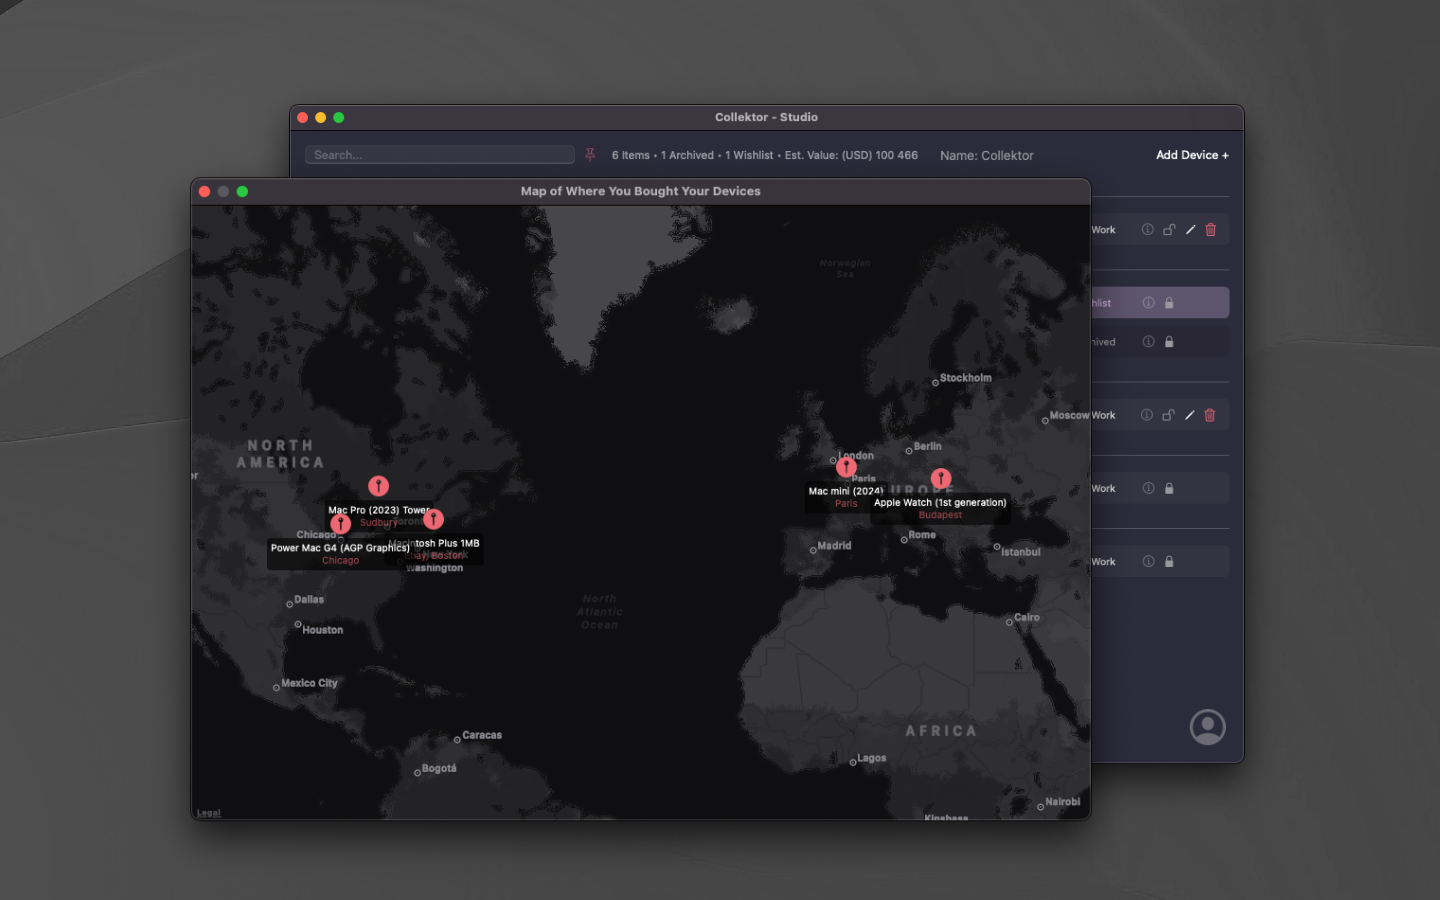
Task: Click the red trash icon in topmost Work row
Action: click(1210, 230)
